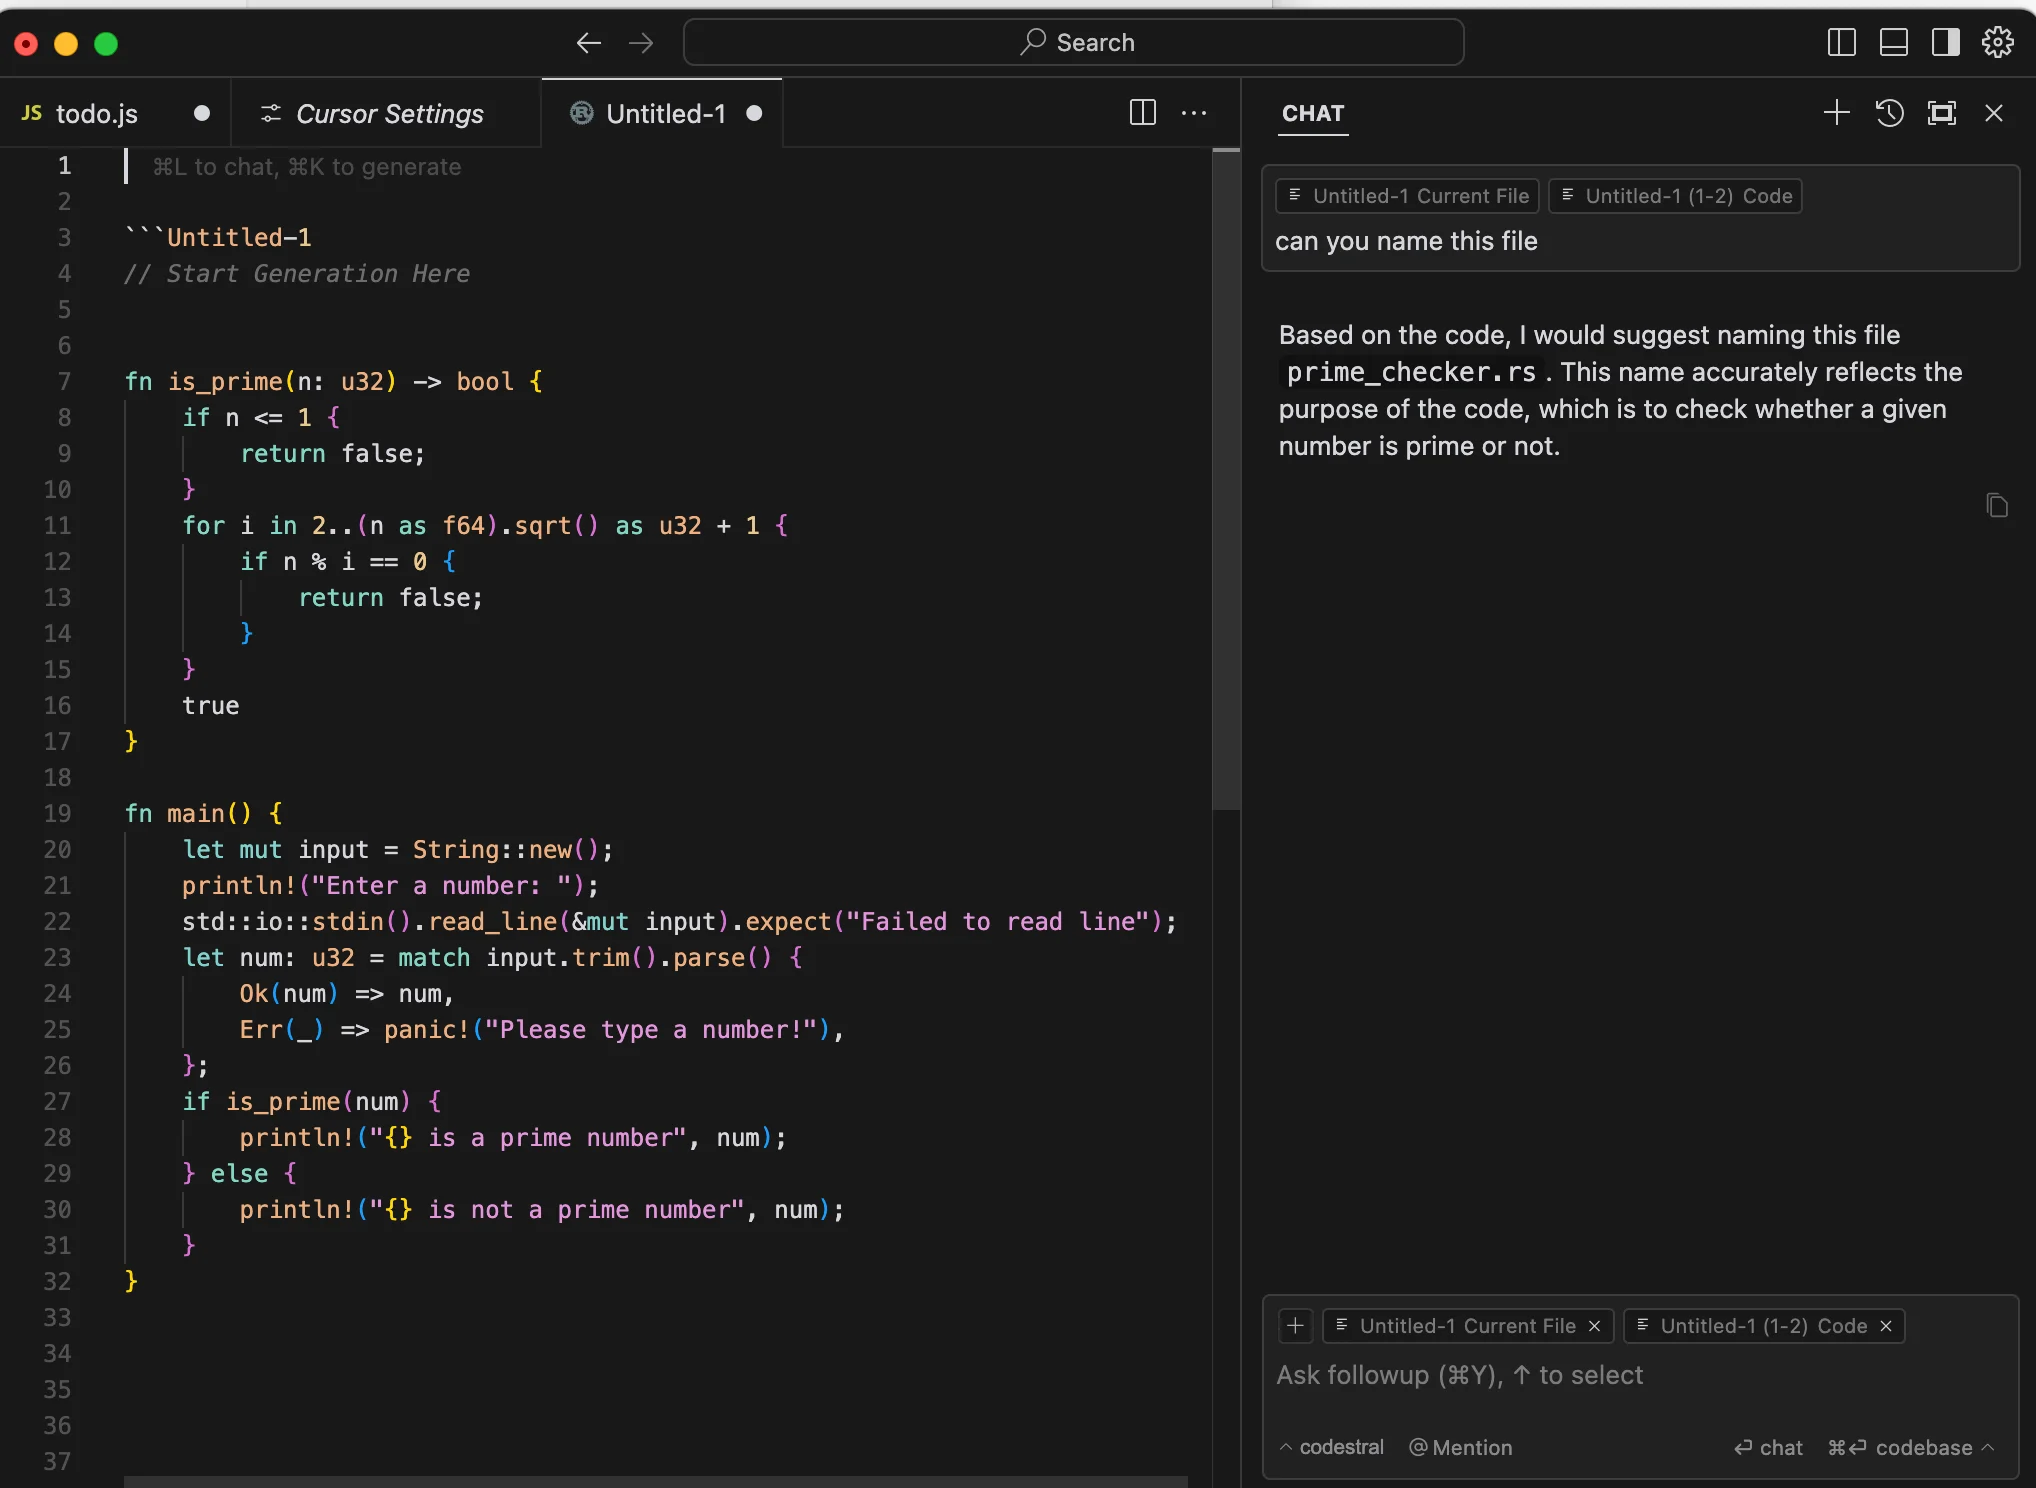Open the chat history clock icon

pos(1889,113)
